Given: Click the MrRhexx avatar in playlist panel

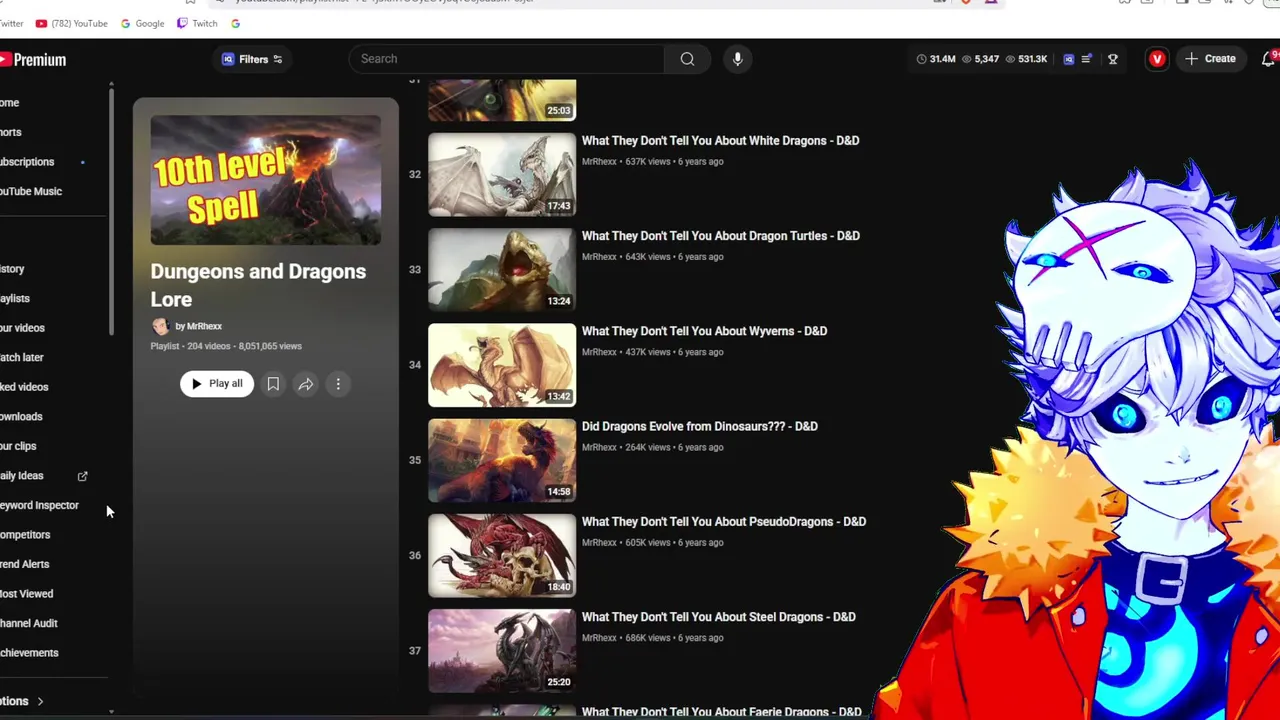Looking at the screenshot, I should point(160,326).
